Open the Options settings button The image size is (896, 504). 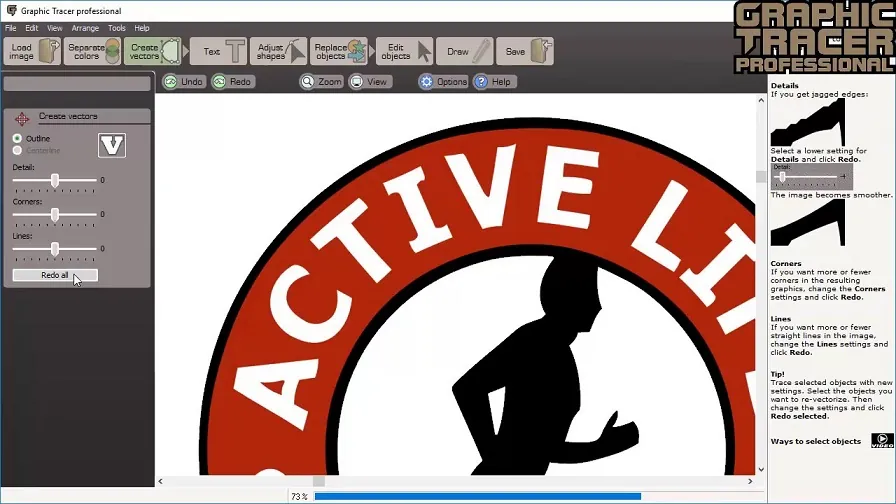[443, 82]
